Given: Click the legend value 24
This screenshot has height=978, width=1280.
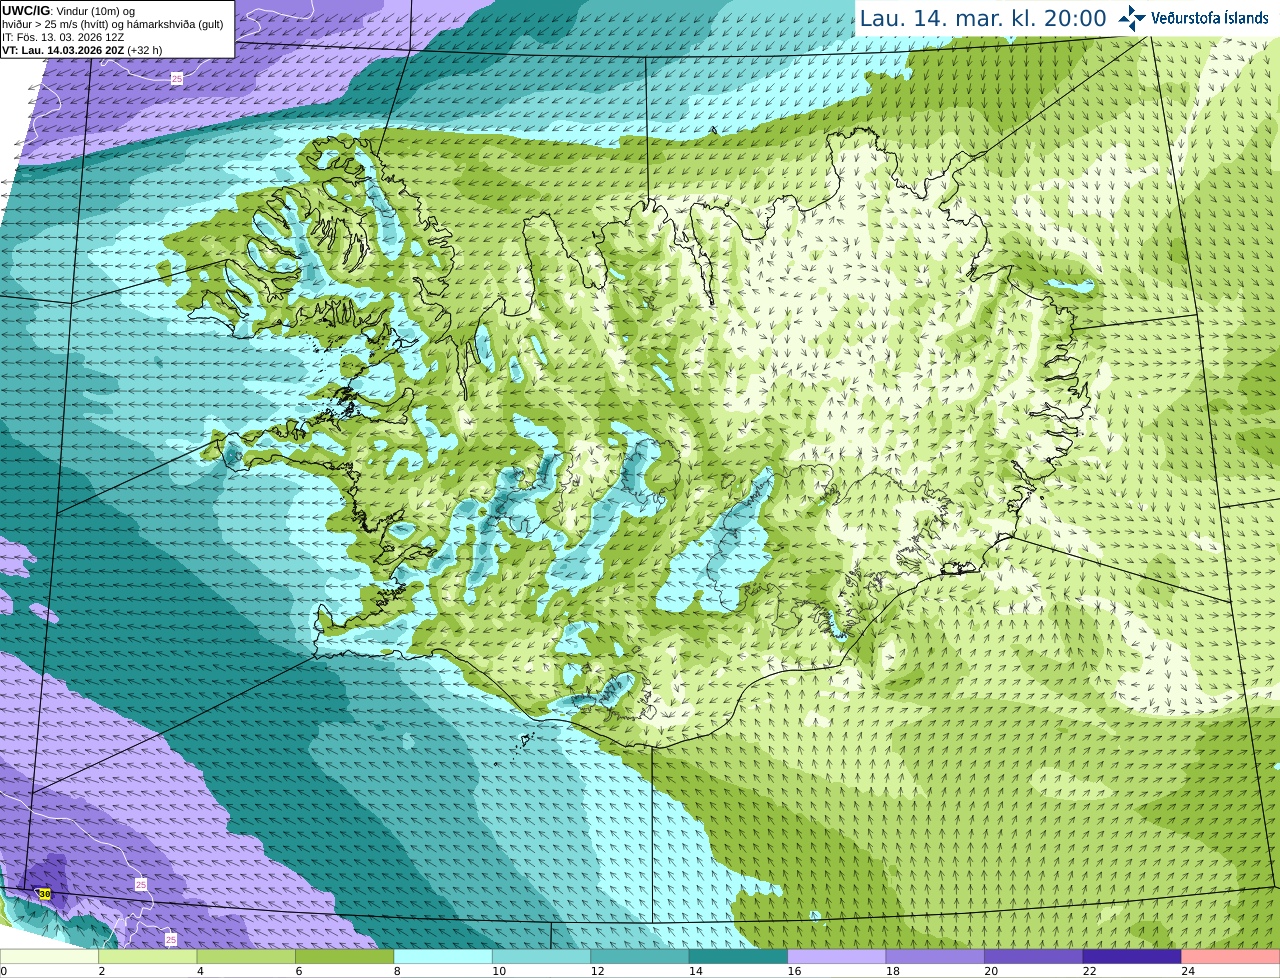Looking at the screenshot, I should (1188, 971).
